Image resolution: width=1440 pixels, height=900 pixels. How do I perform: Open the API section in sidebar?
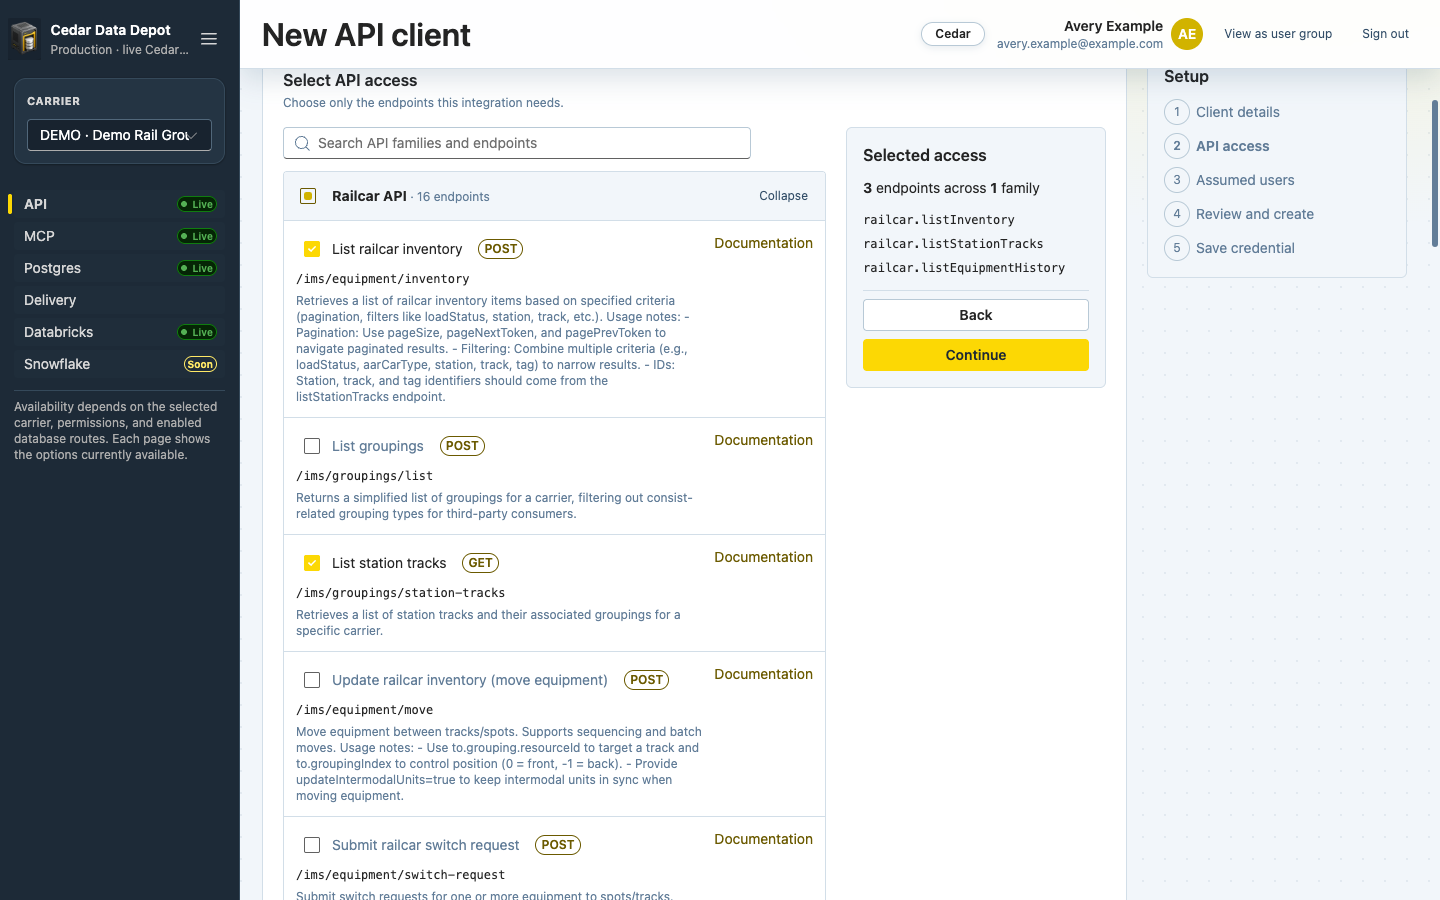tap(120, 204)
